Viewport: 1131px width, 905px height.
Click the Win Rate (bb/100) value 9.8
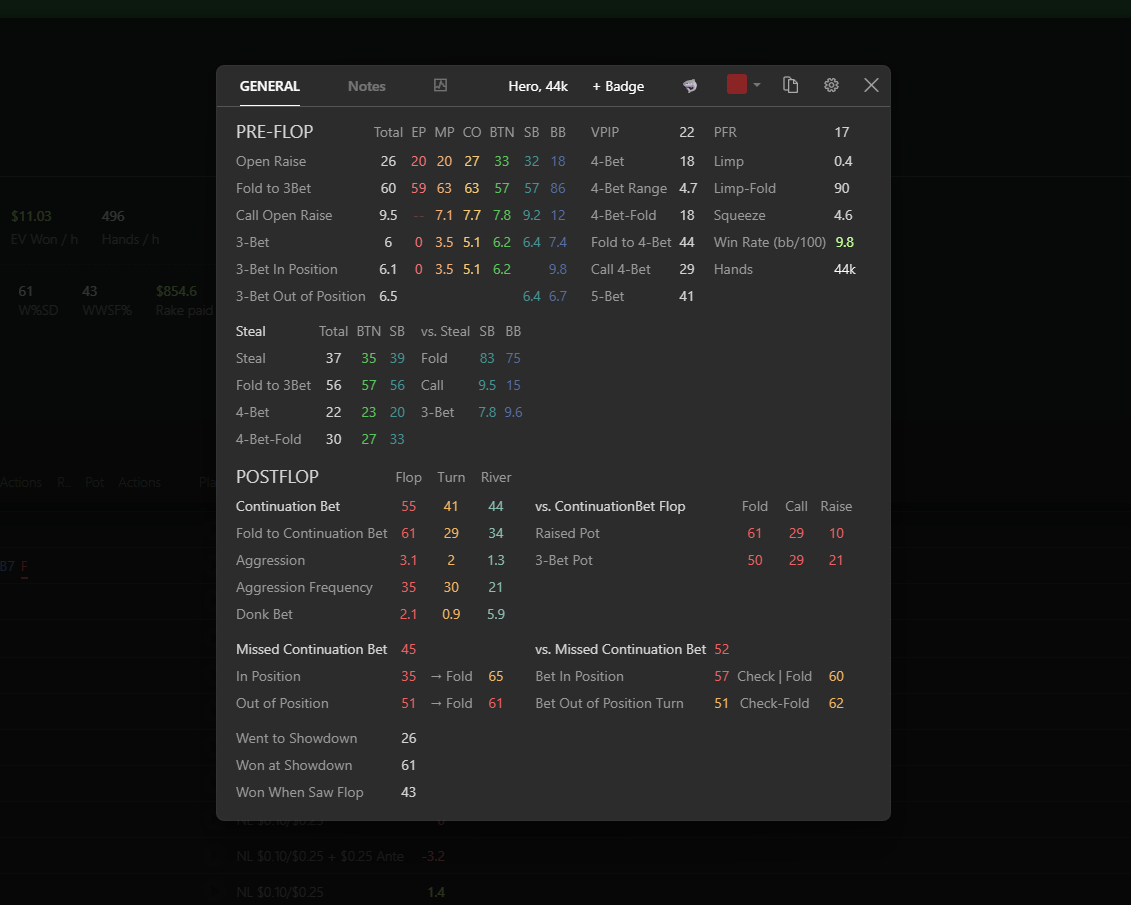coord(845,242)
